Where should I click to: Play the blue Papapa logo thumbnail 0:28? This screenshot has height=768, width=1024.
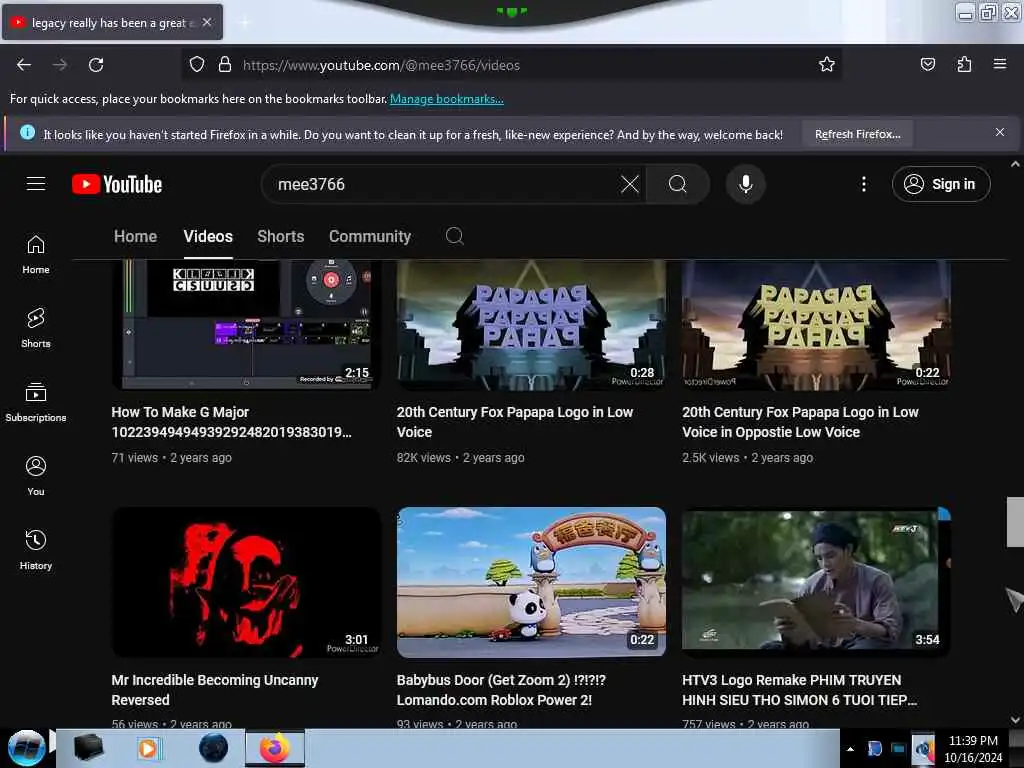532,325
